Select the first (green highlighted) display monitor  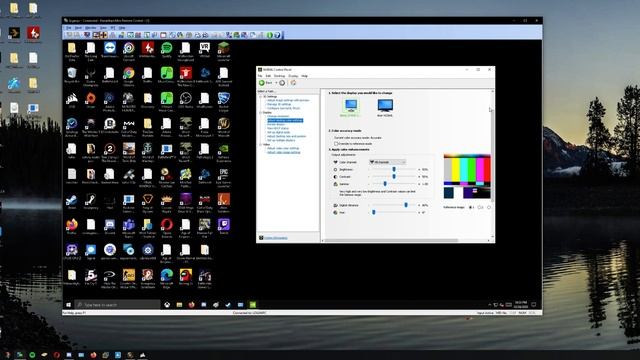click(x=351, y=107)
